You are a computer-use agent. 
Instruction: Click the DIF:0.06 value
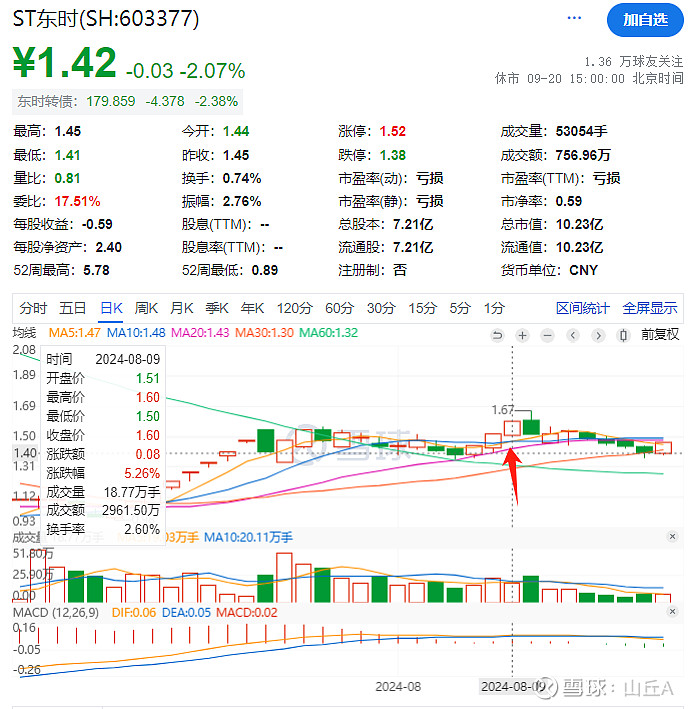coord(133,613)
